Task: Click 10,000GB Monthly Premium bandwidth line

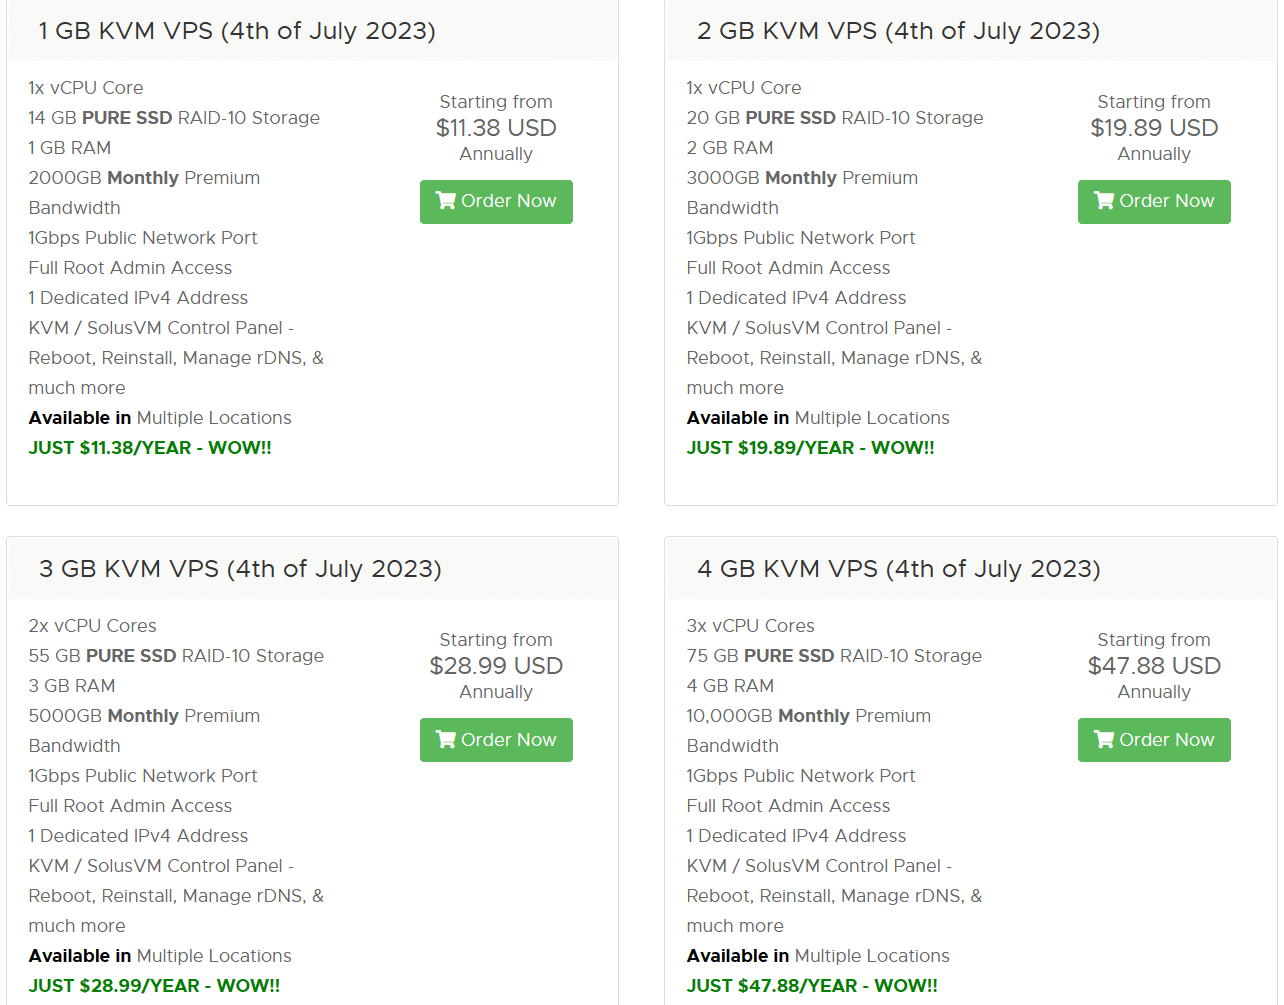Action: coord(808,731)
